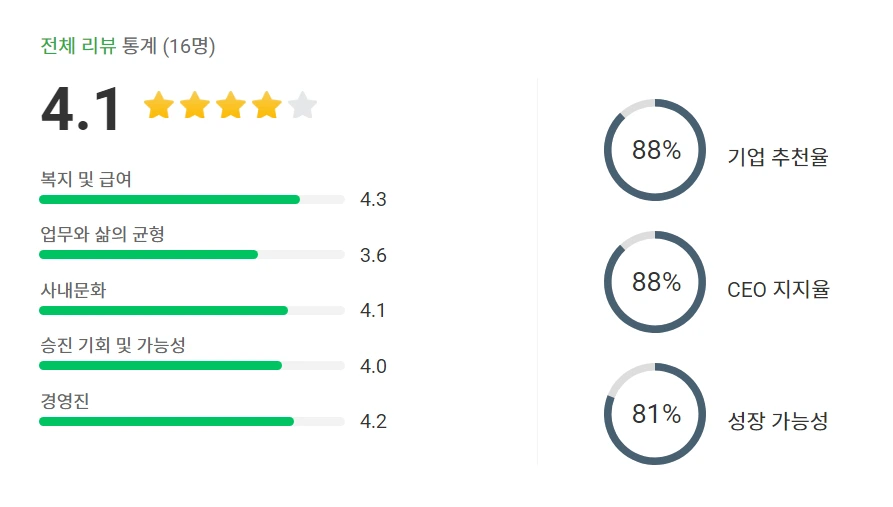Screen dimensions: 893x507
Task: Click the first gold star rating
Action: [x=158, y=105]
